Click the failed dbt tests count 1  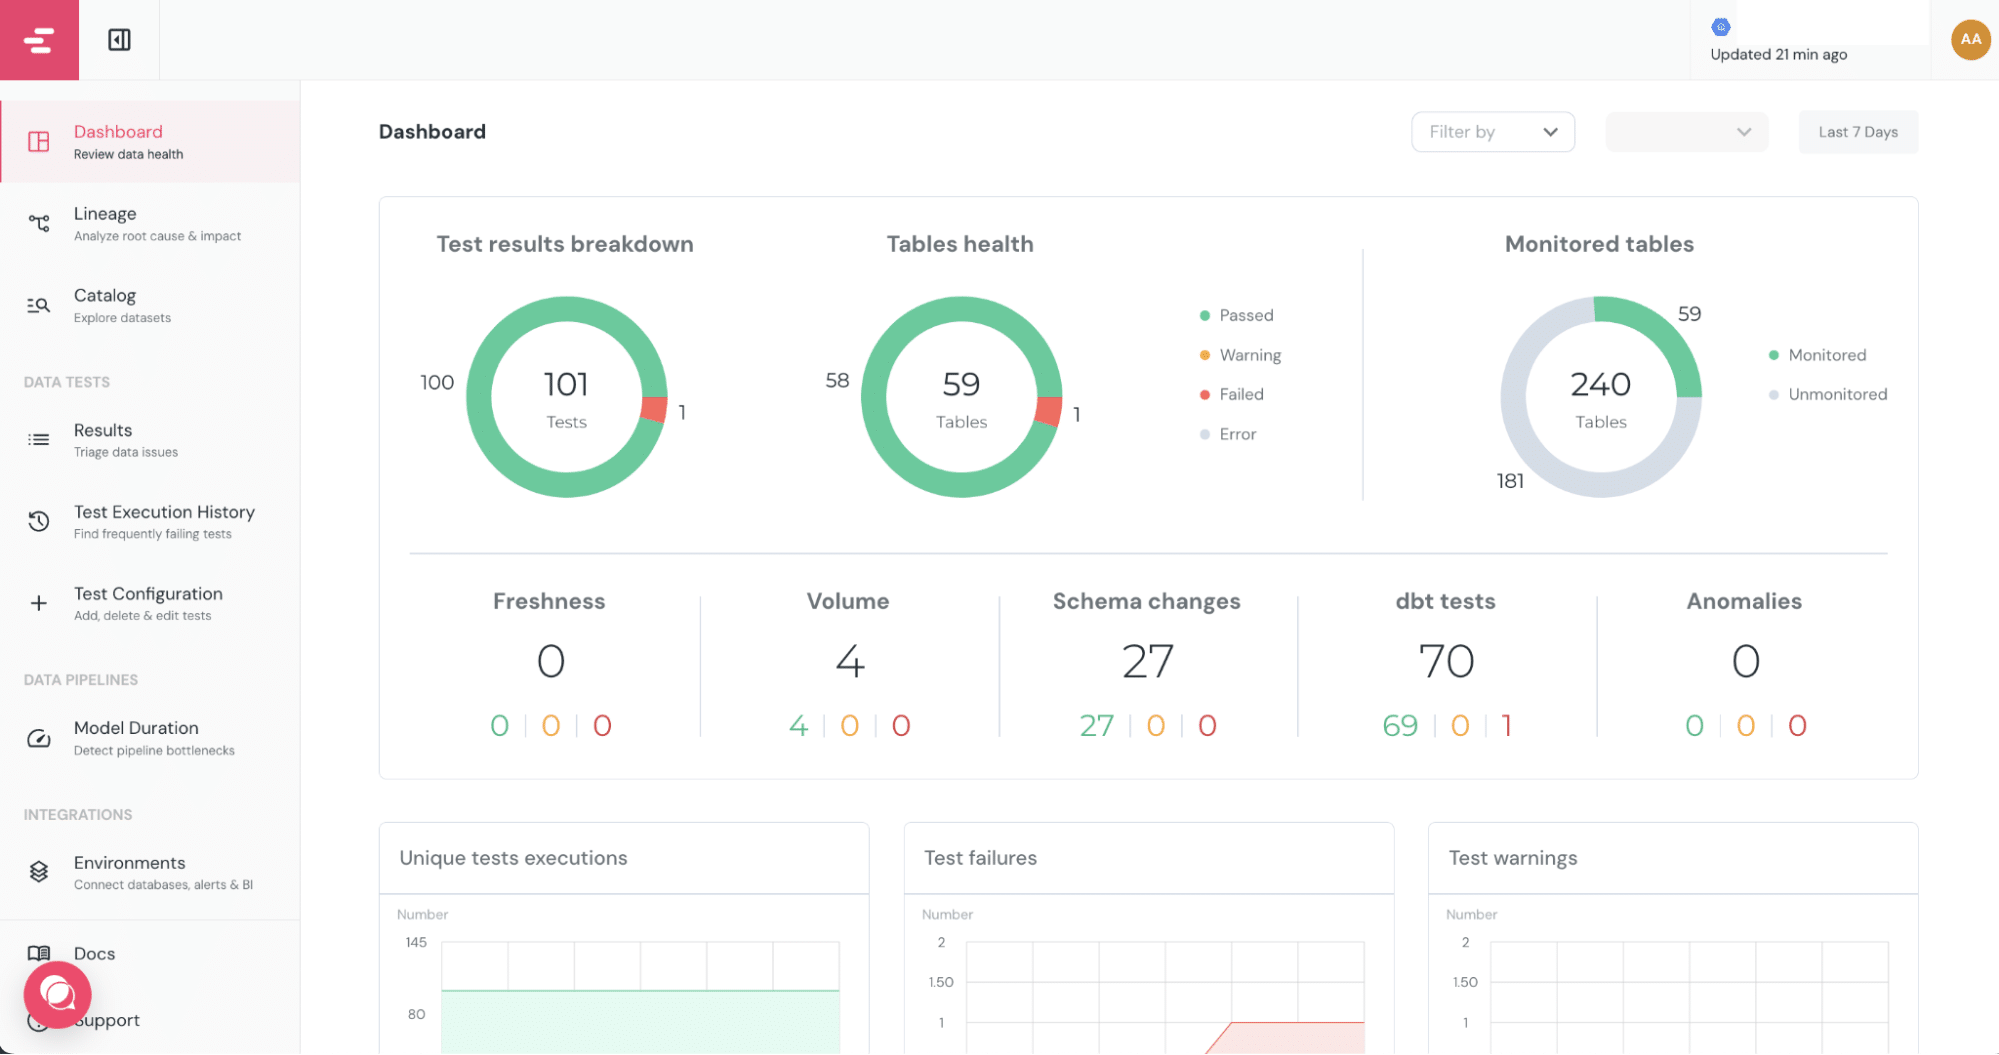[x=1506, y=725]
